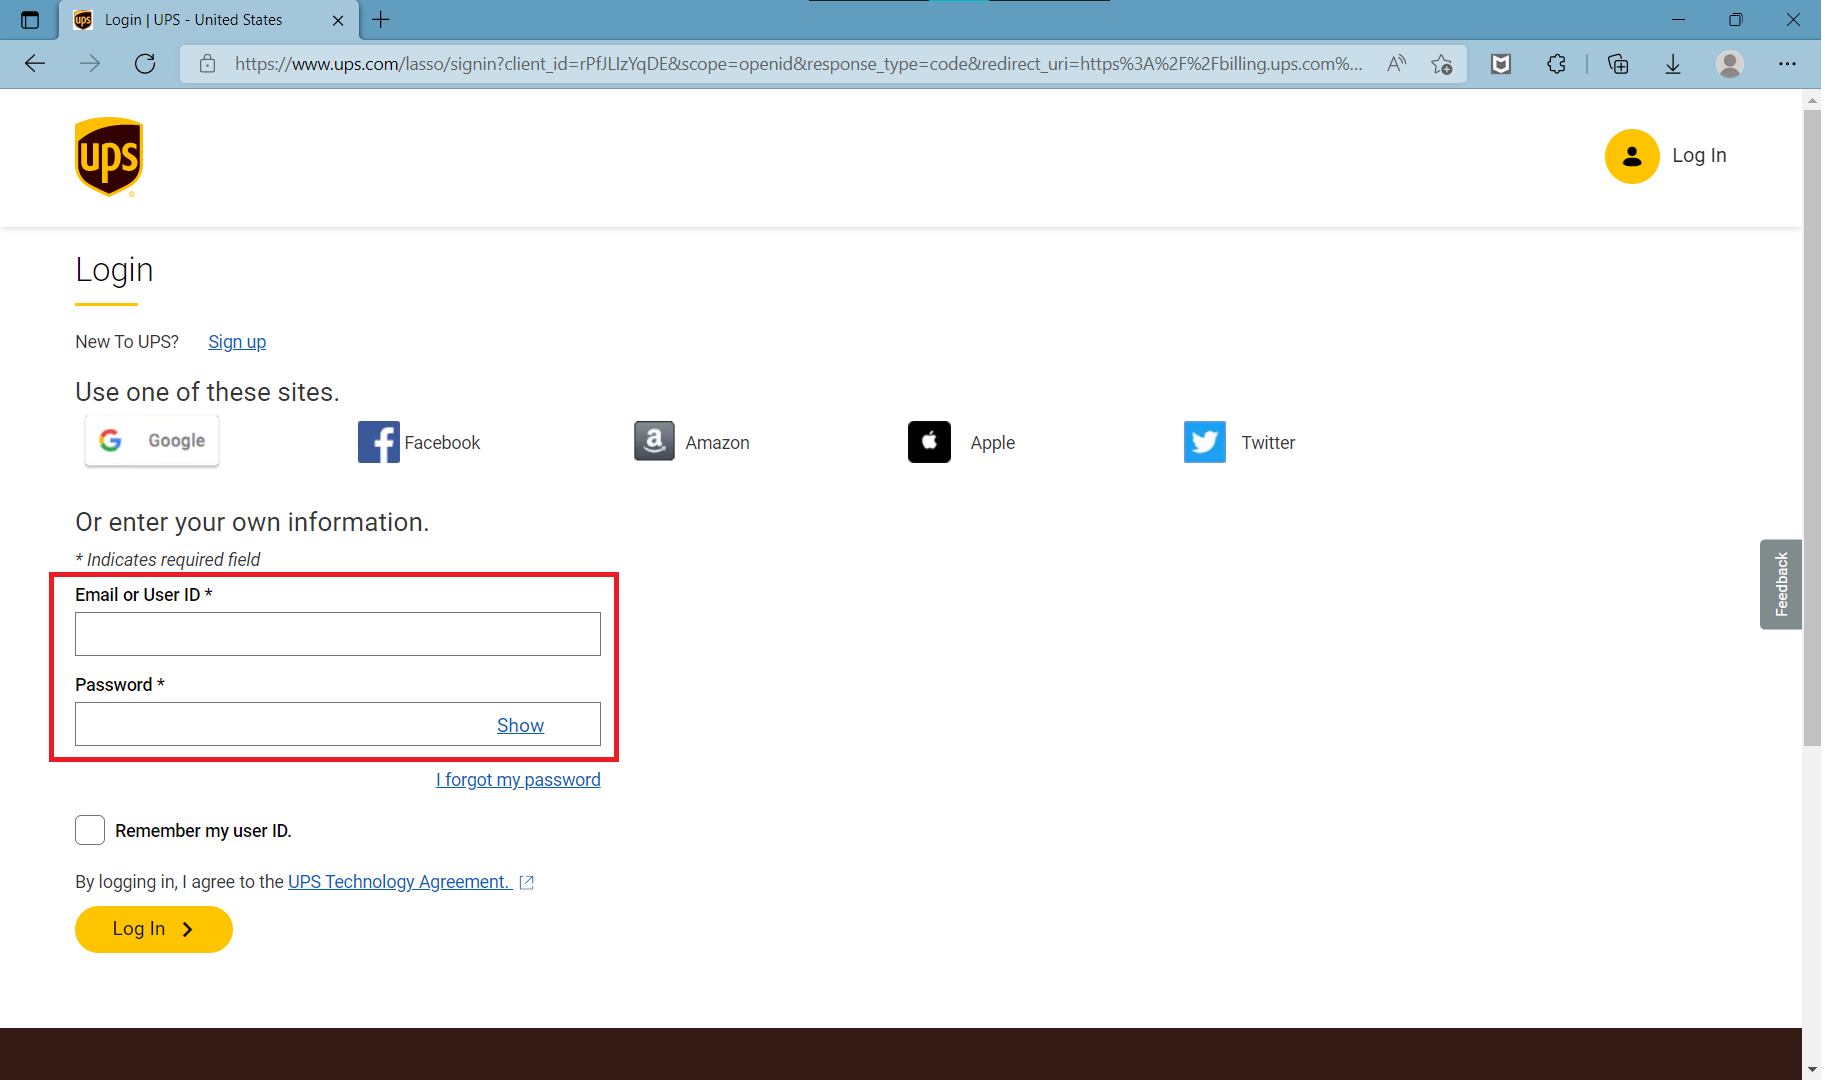Pick the Twitter login option

(x=1205, y=442)
